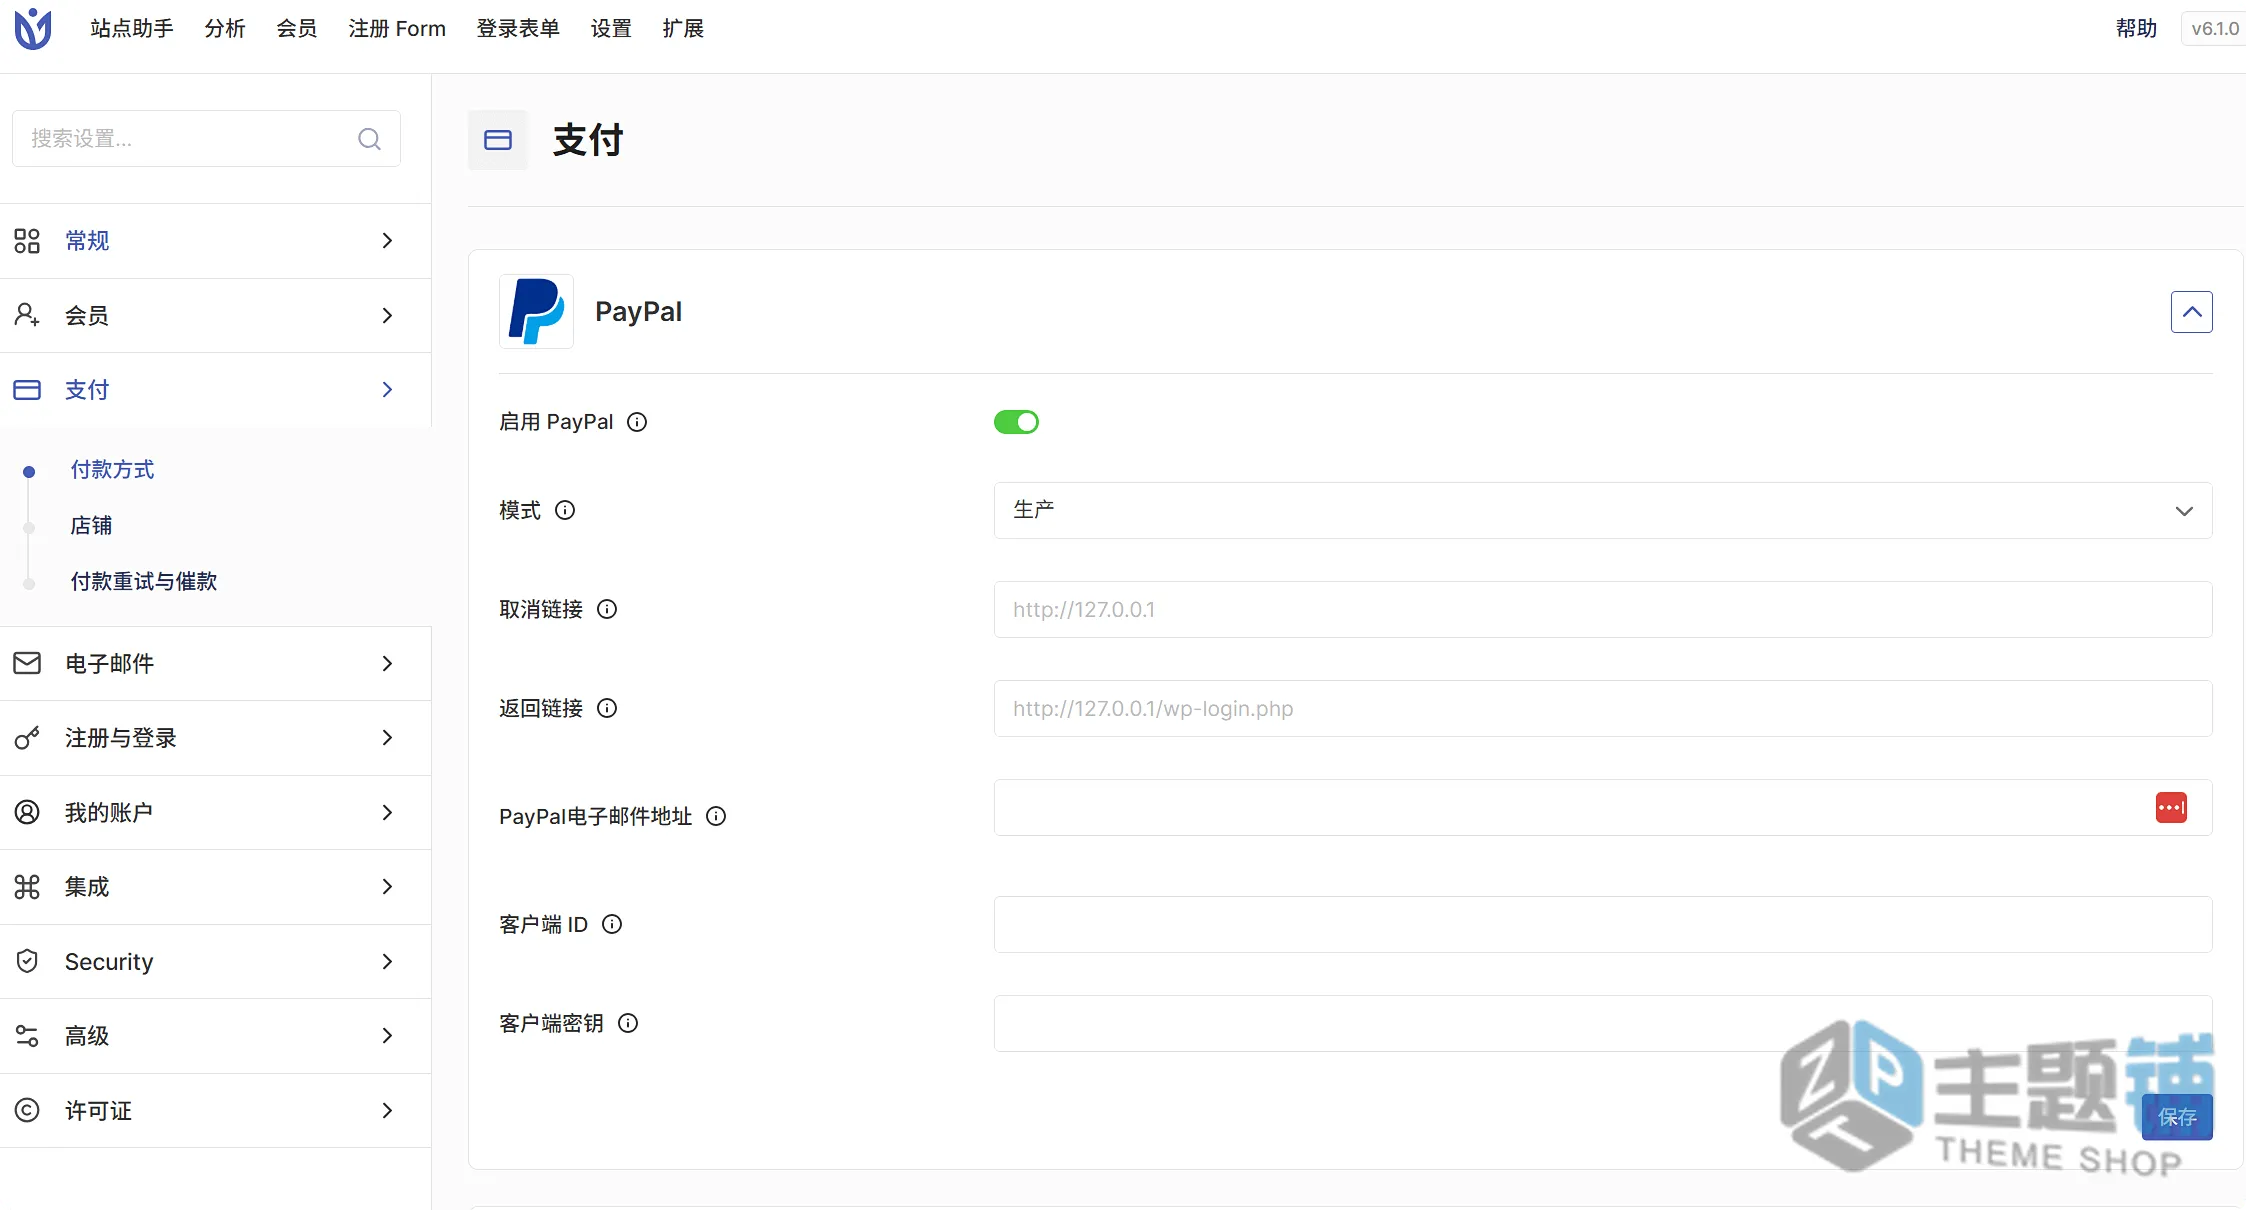This screenshot has height=1210, width=2246.
Task: Click info icon beside 启用 PayPal
Action: coord(637,422)
